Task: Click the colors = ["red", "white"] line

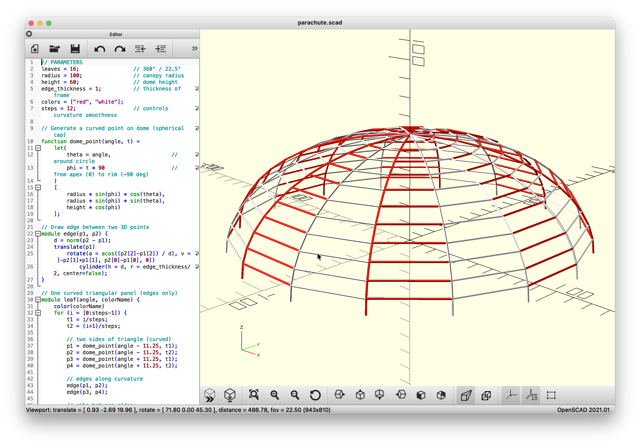Action: tap(82, 102)
